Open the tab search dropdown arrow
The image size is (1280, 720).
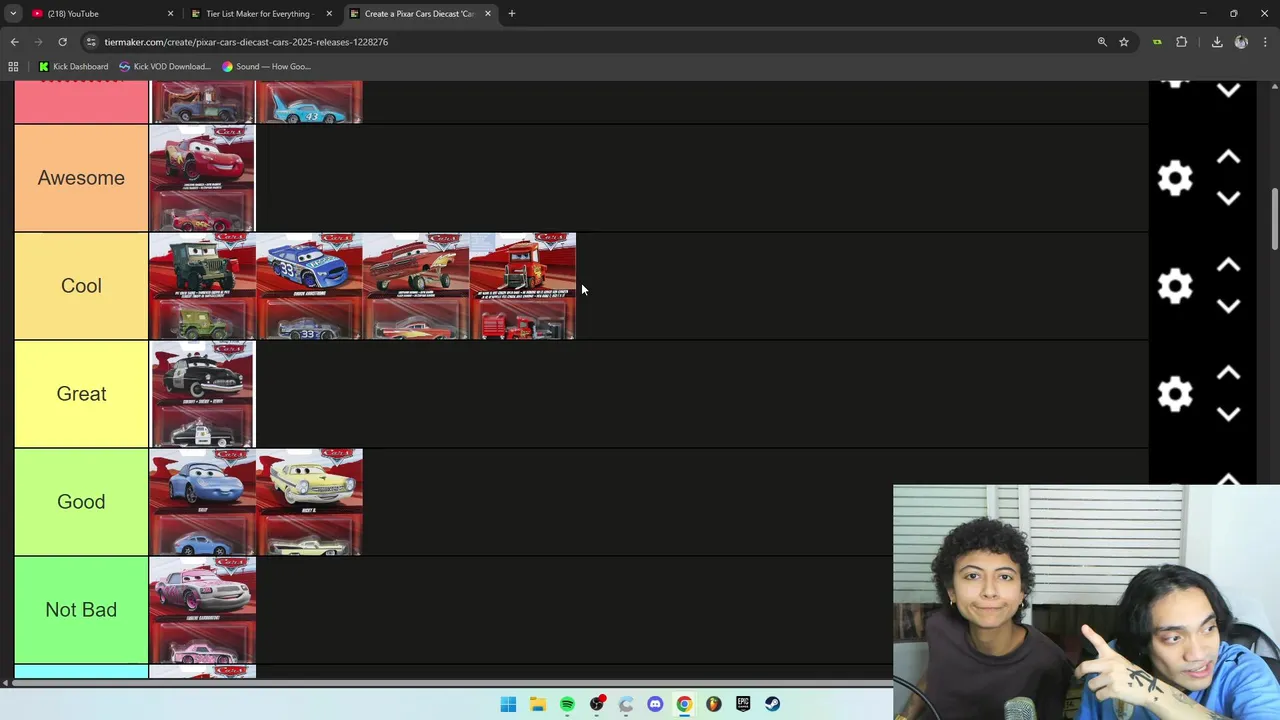13,13
